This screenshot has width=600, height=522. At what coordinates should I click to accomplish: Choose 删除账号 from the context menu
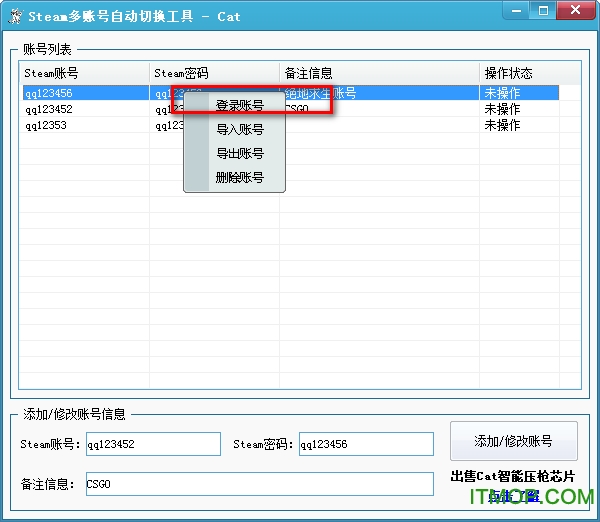click(240, 178)
